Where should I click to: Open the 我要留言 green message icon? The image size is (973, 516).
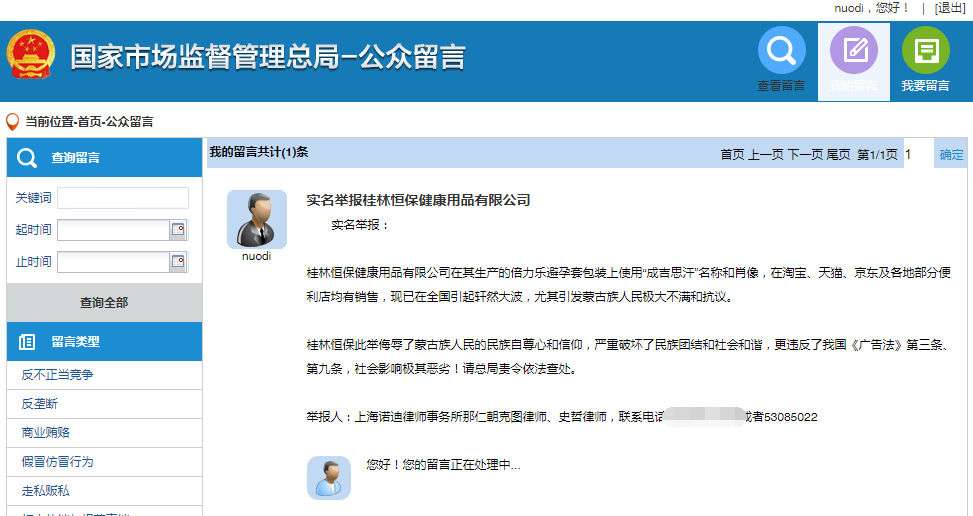click(x=925, y=50)
